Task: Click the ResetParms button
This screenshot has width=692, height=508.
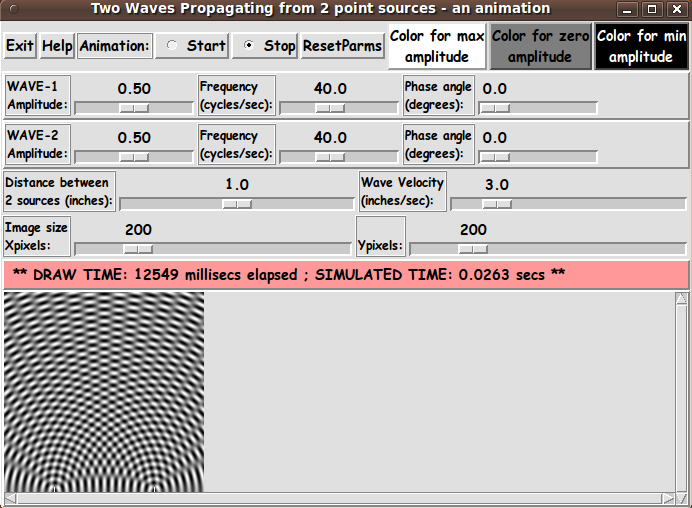Action: coord(342,45)
